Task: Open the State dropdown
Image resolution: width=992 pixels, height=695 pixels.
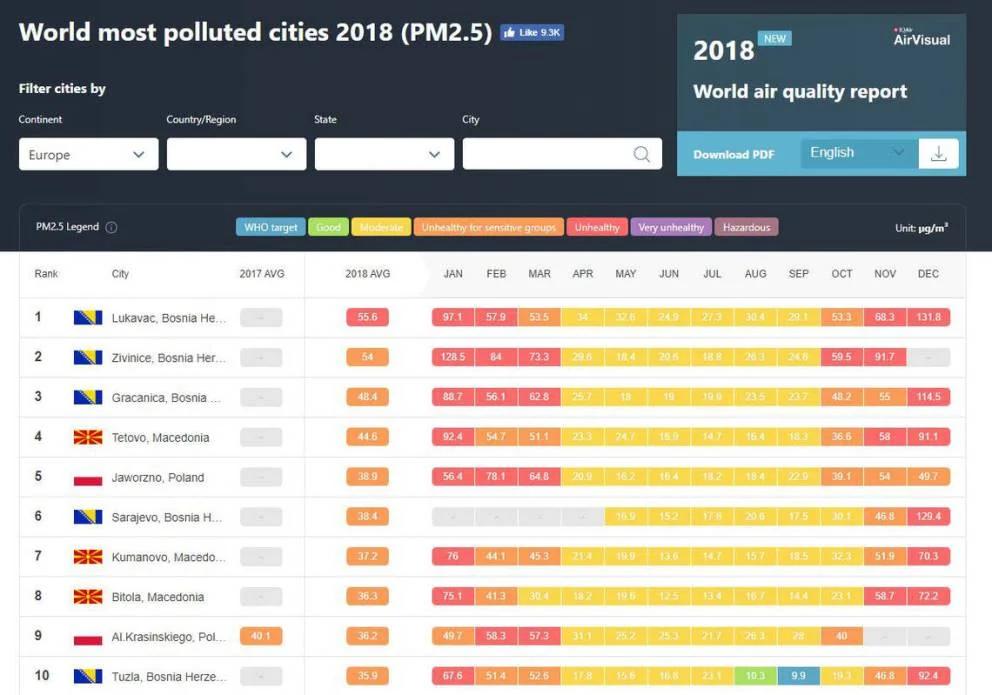Action: click(x=384, y=155)
